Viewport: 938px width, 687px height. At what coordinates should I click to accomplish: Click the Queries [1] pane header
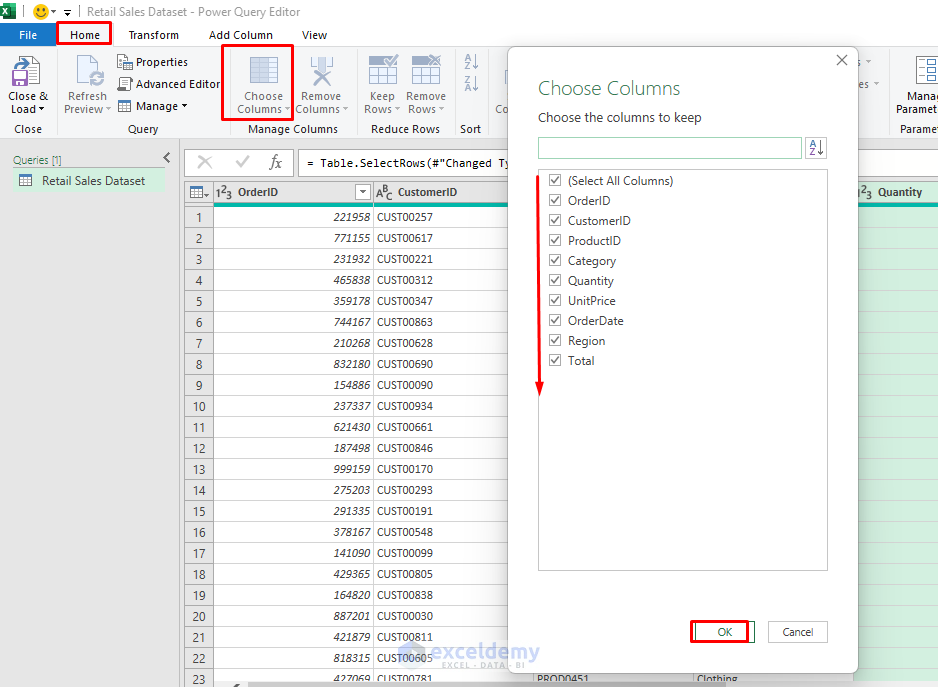[x=37, y=160]
